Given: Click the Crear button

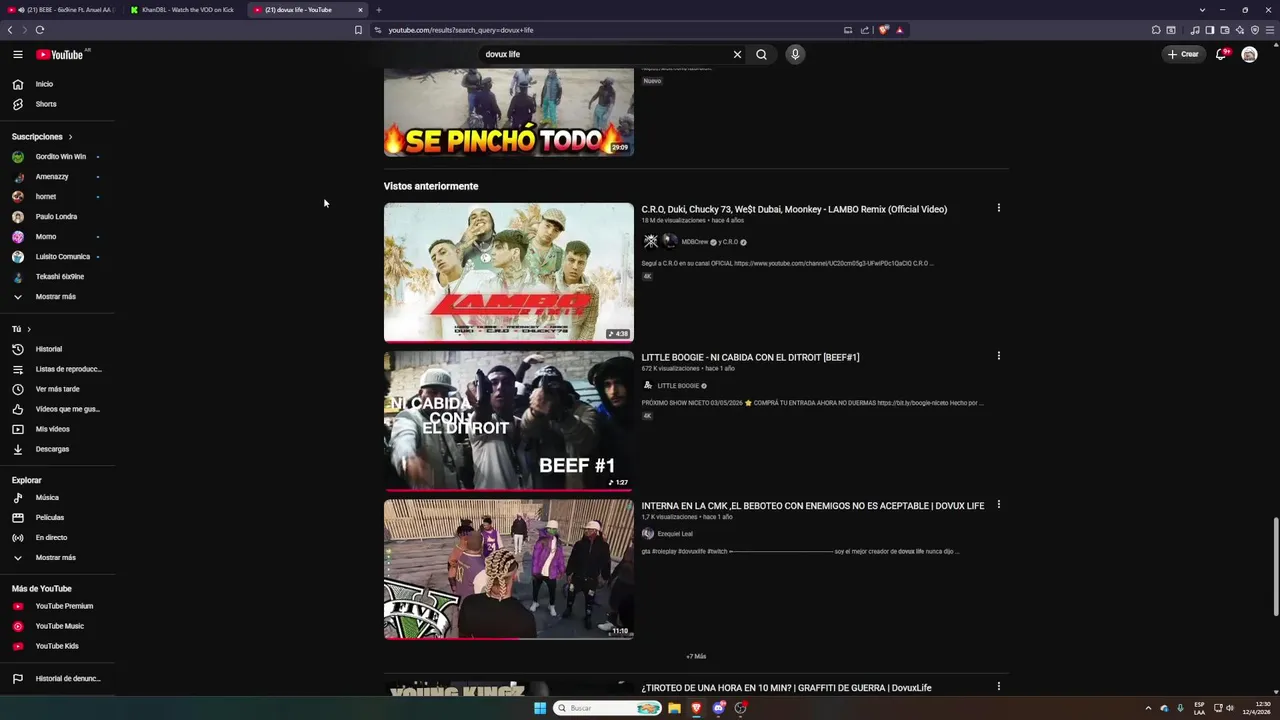Looking at the screenshot, I should [1183, 54].
